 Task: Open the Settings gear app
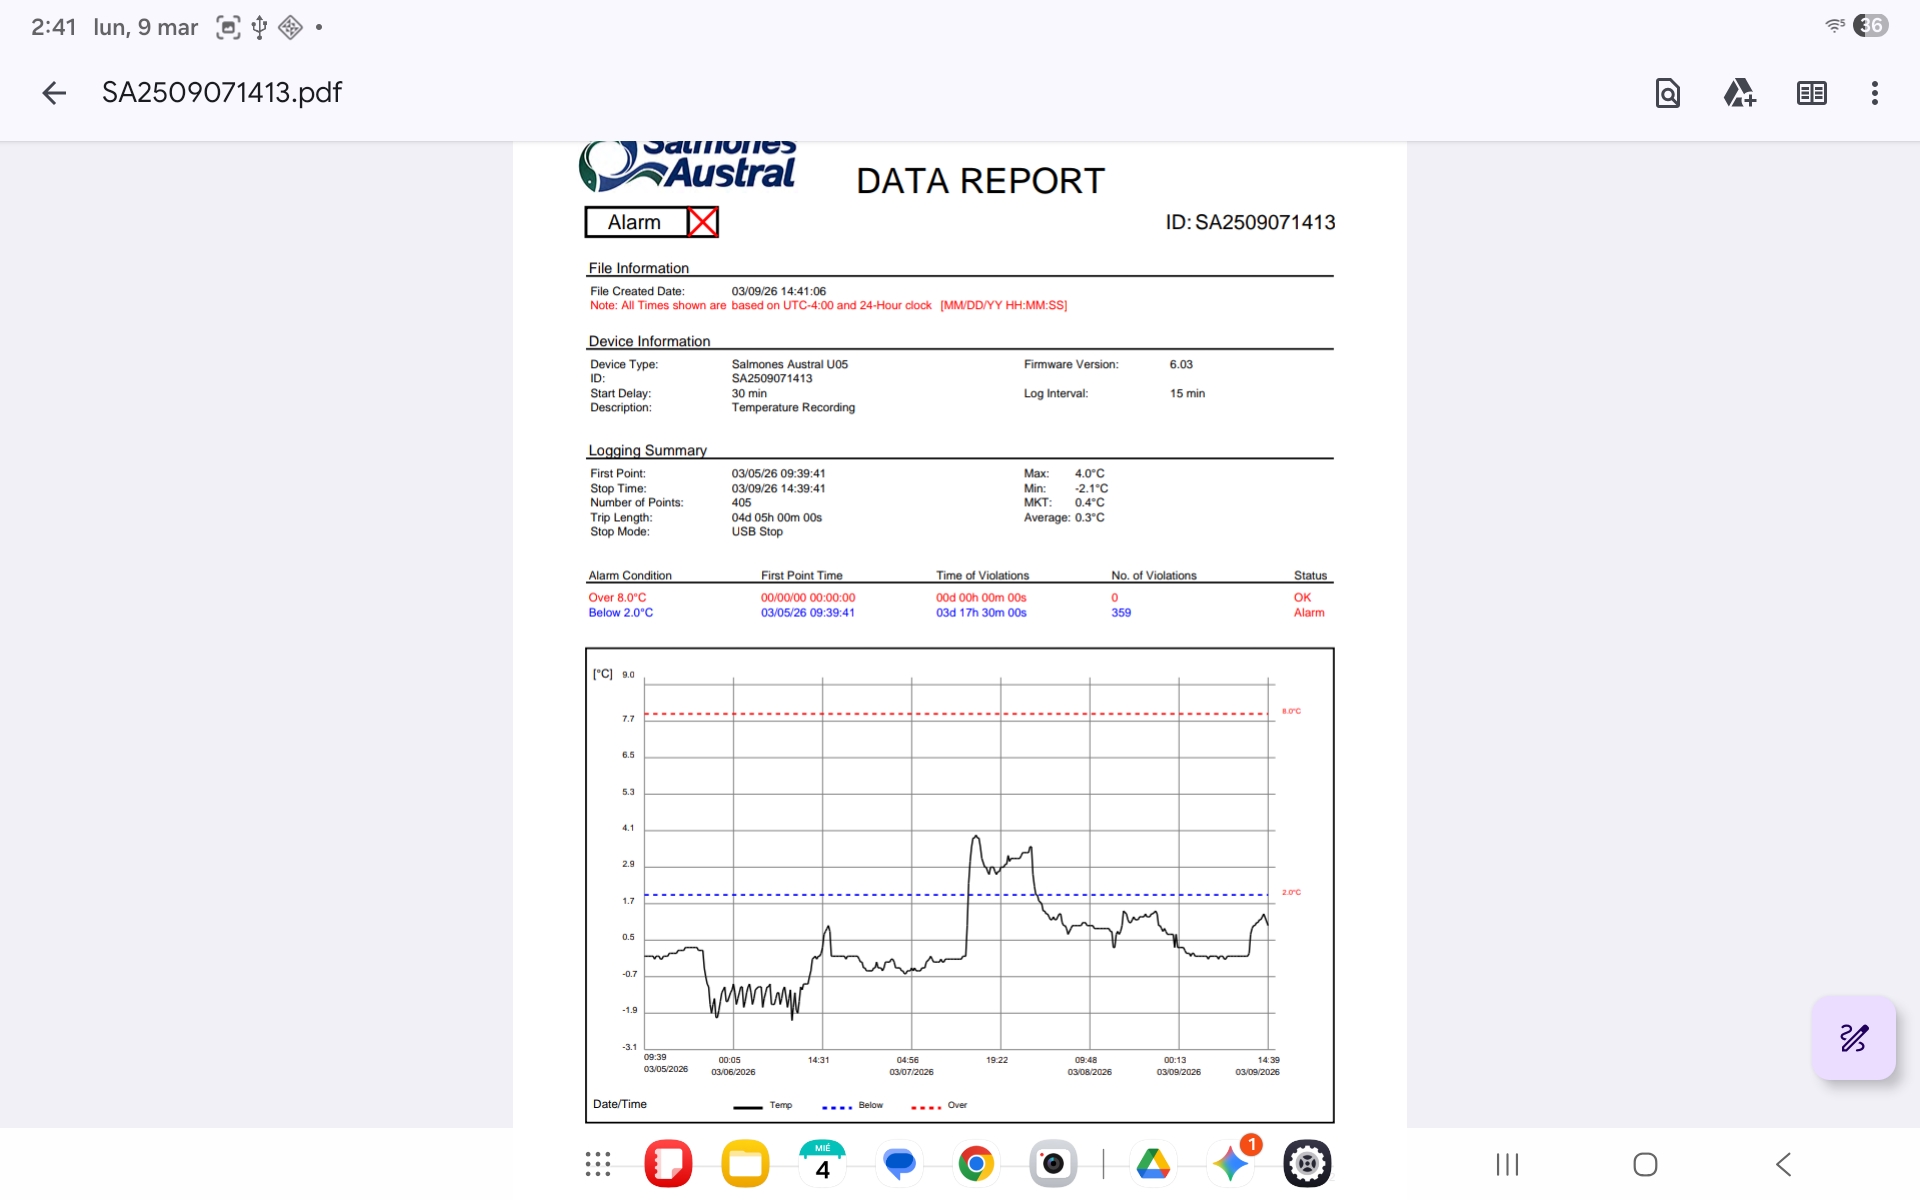pyautogui.click(x=1307, y=1164)
